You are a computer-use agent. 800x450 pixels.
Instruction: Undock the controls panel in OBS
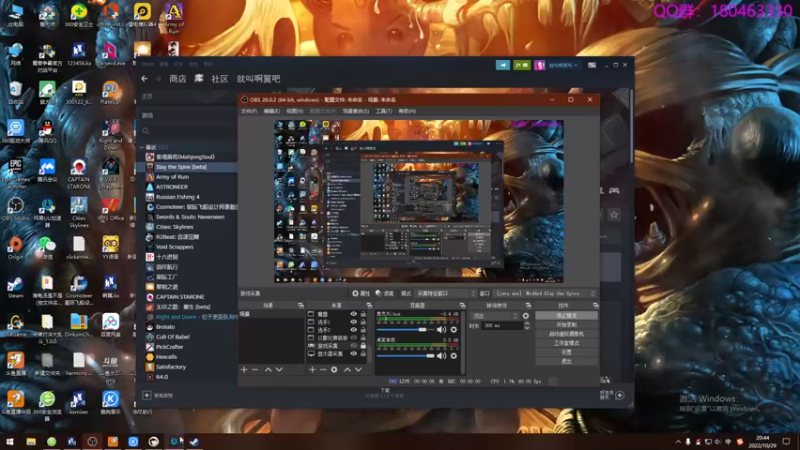click(x=595, y=305)
